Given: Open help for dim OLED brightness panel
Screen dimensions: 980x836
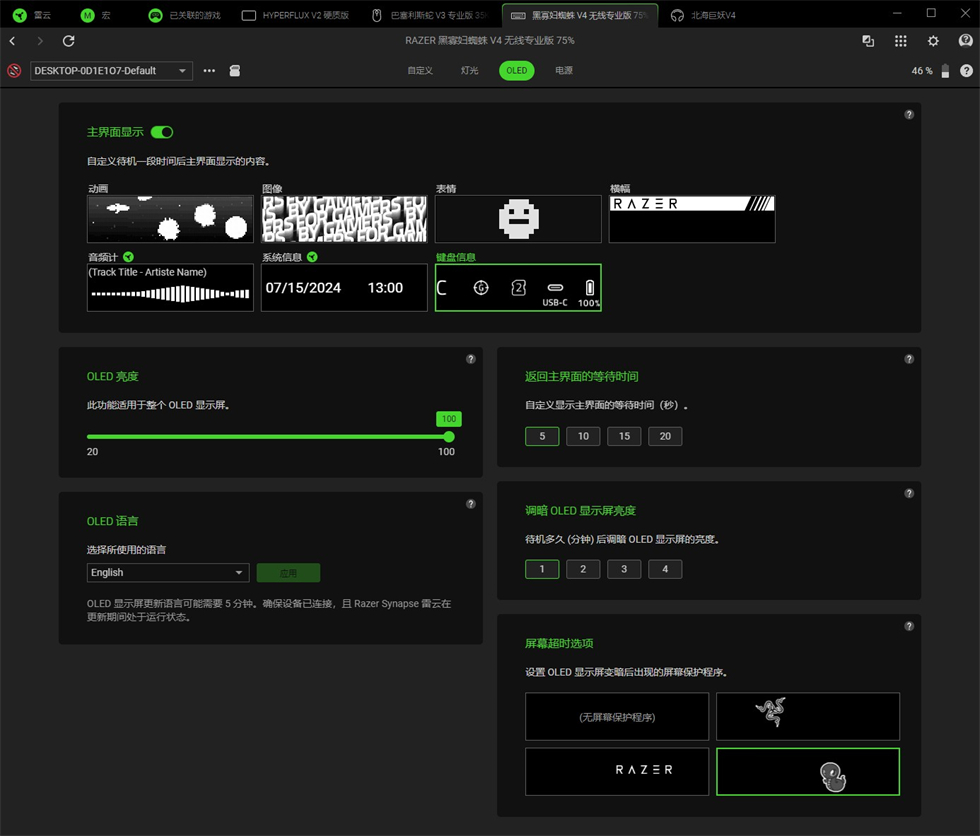Looking at the screenshot, I should coord(909,493).
